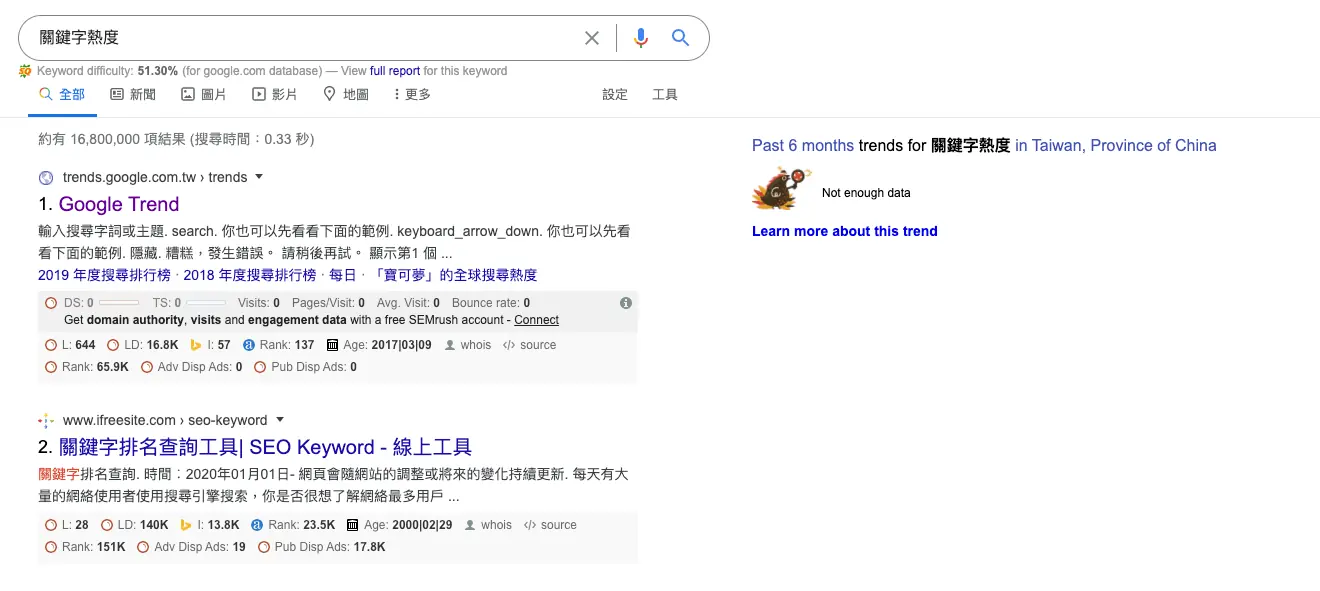Open the 更多 menu

coord(412,94)
